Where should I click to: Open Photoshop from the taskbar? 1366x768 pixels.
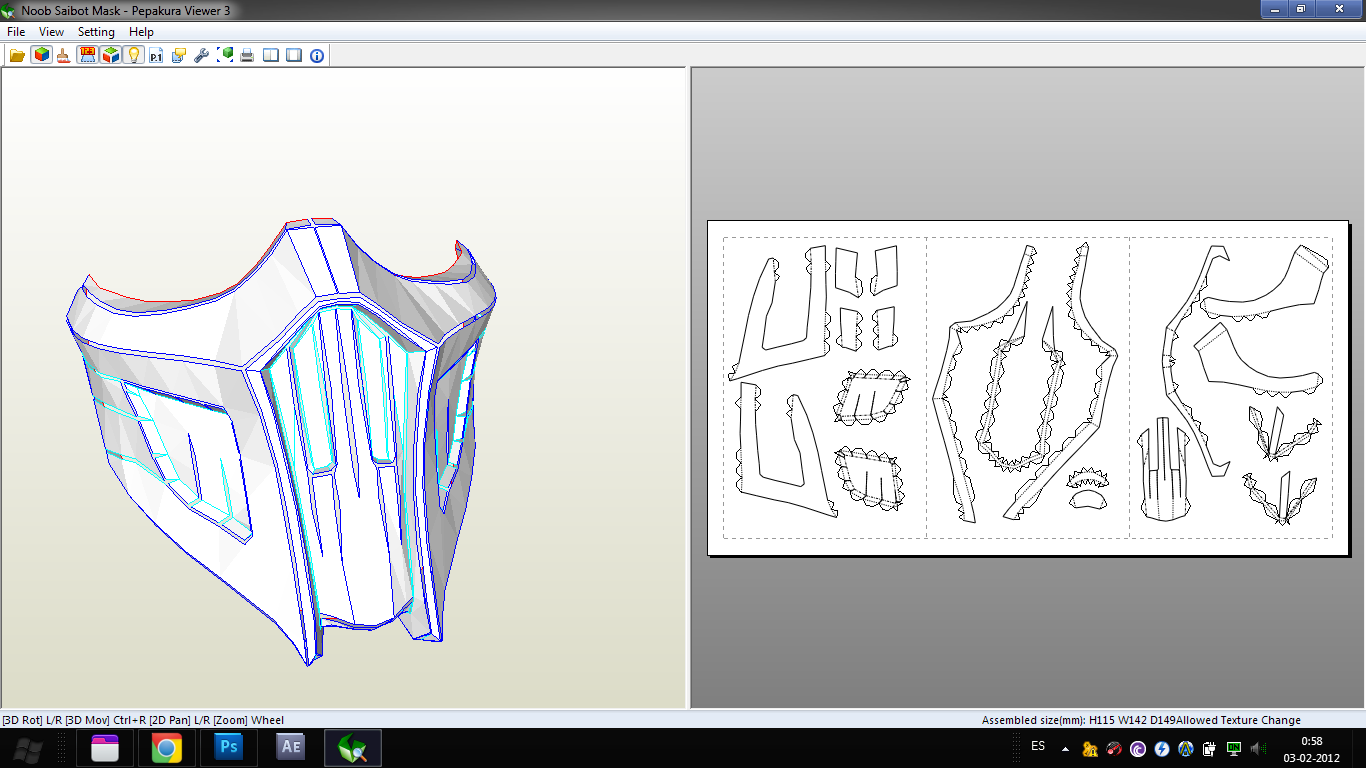(x=229, y=747)
